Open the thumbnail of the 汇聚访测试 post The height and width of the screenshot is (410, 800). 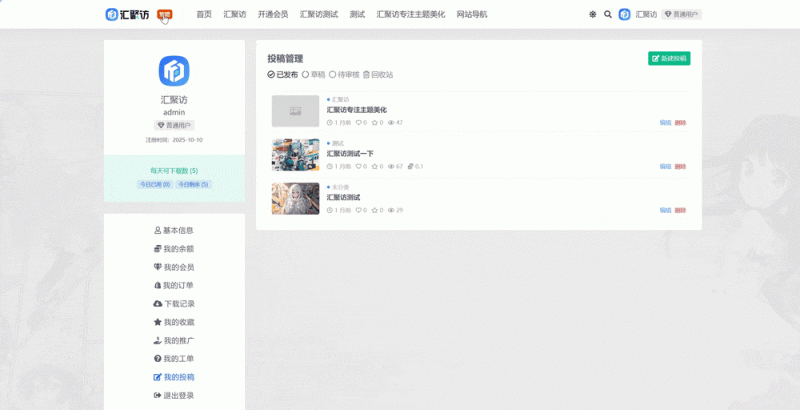(x=295, y=198)
